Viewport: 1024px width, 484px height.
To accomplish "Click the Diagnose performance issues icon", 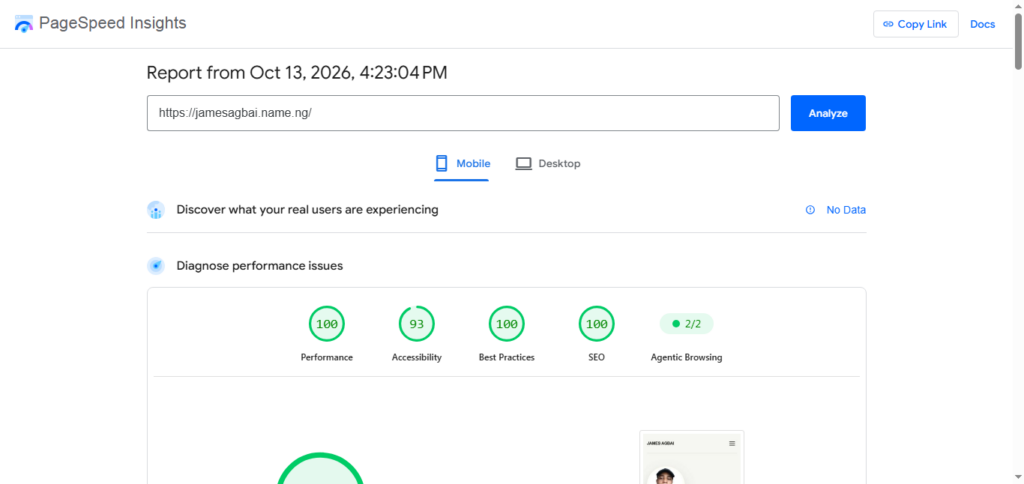I will 155,266.
